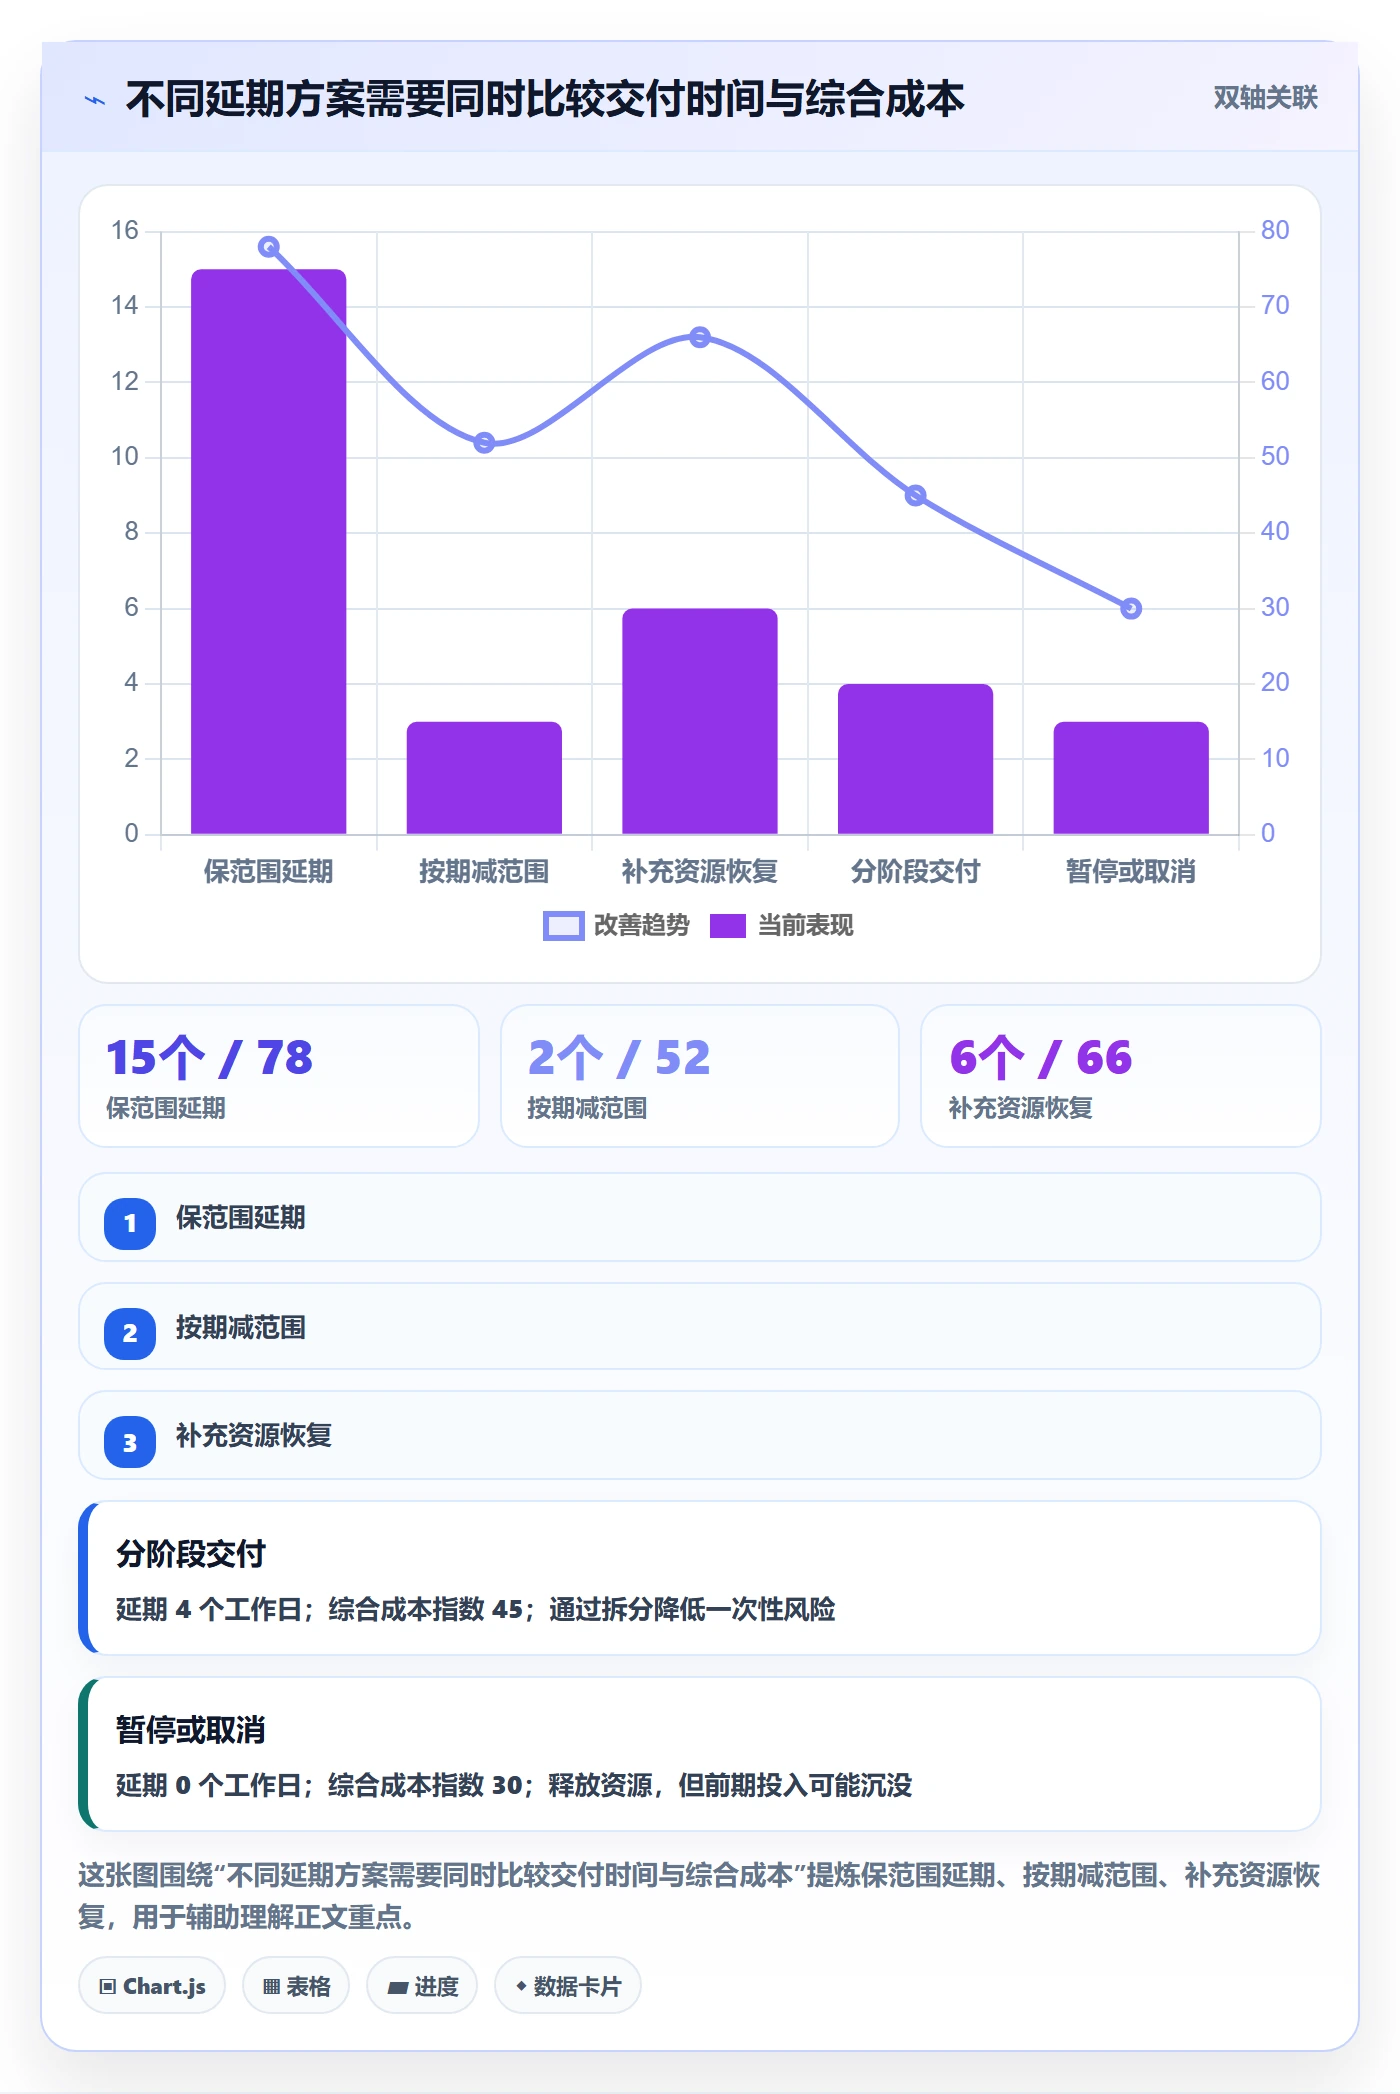Click the line point above 按期减范围
The image size is (1400, 2094).
484,443
